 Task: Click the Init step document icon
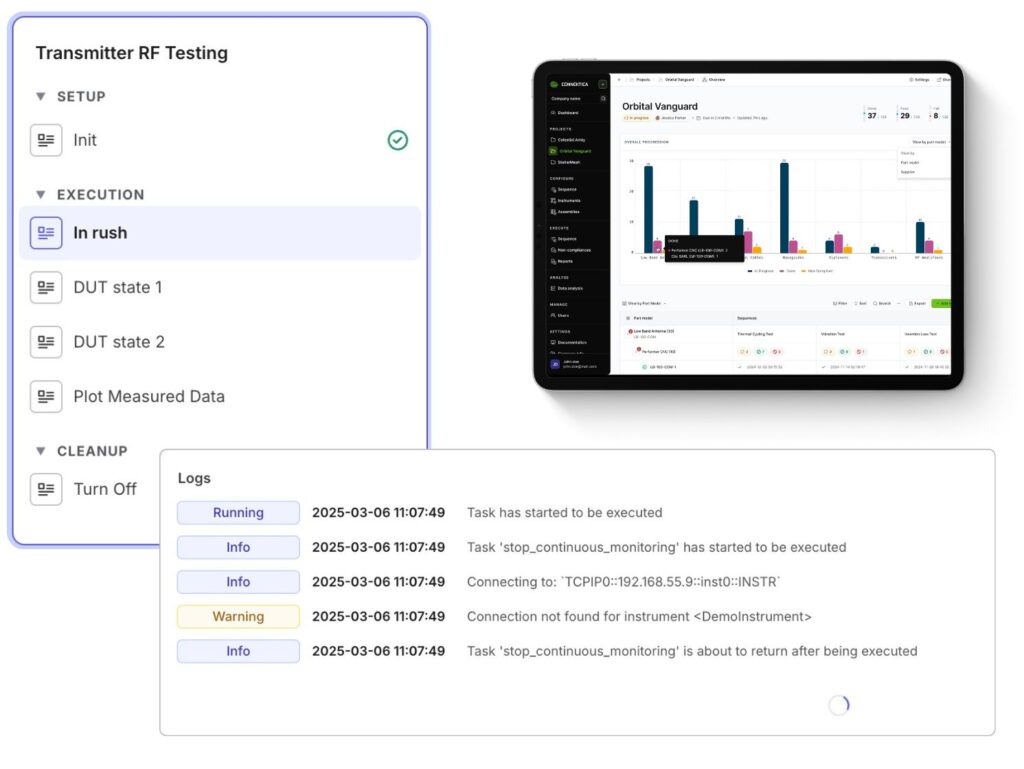(46, 140)
